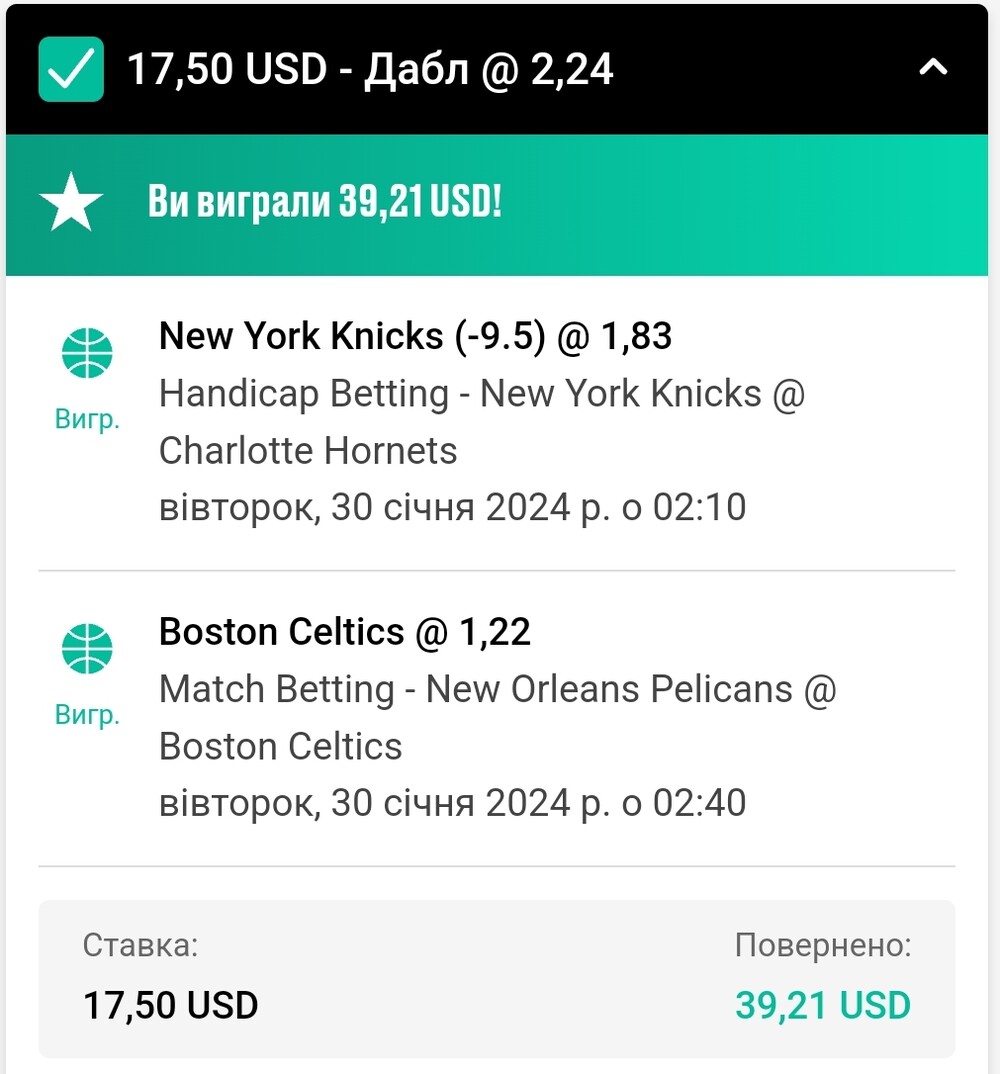Open the Boston Celtics @ 1,22 selection
Image resolution: width=1000 pixels, height=1074 pixels.
(345, 632)
